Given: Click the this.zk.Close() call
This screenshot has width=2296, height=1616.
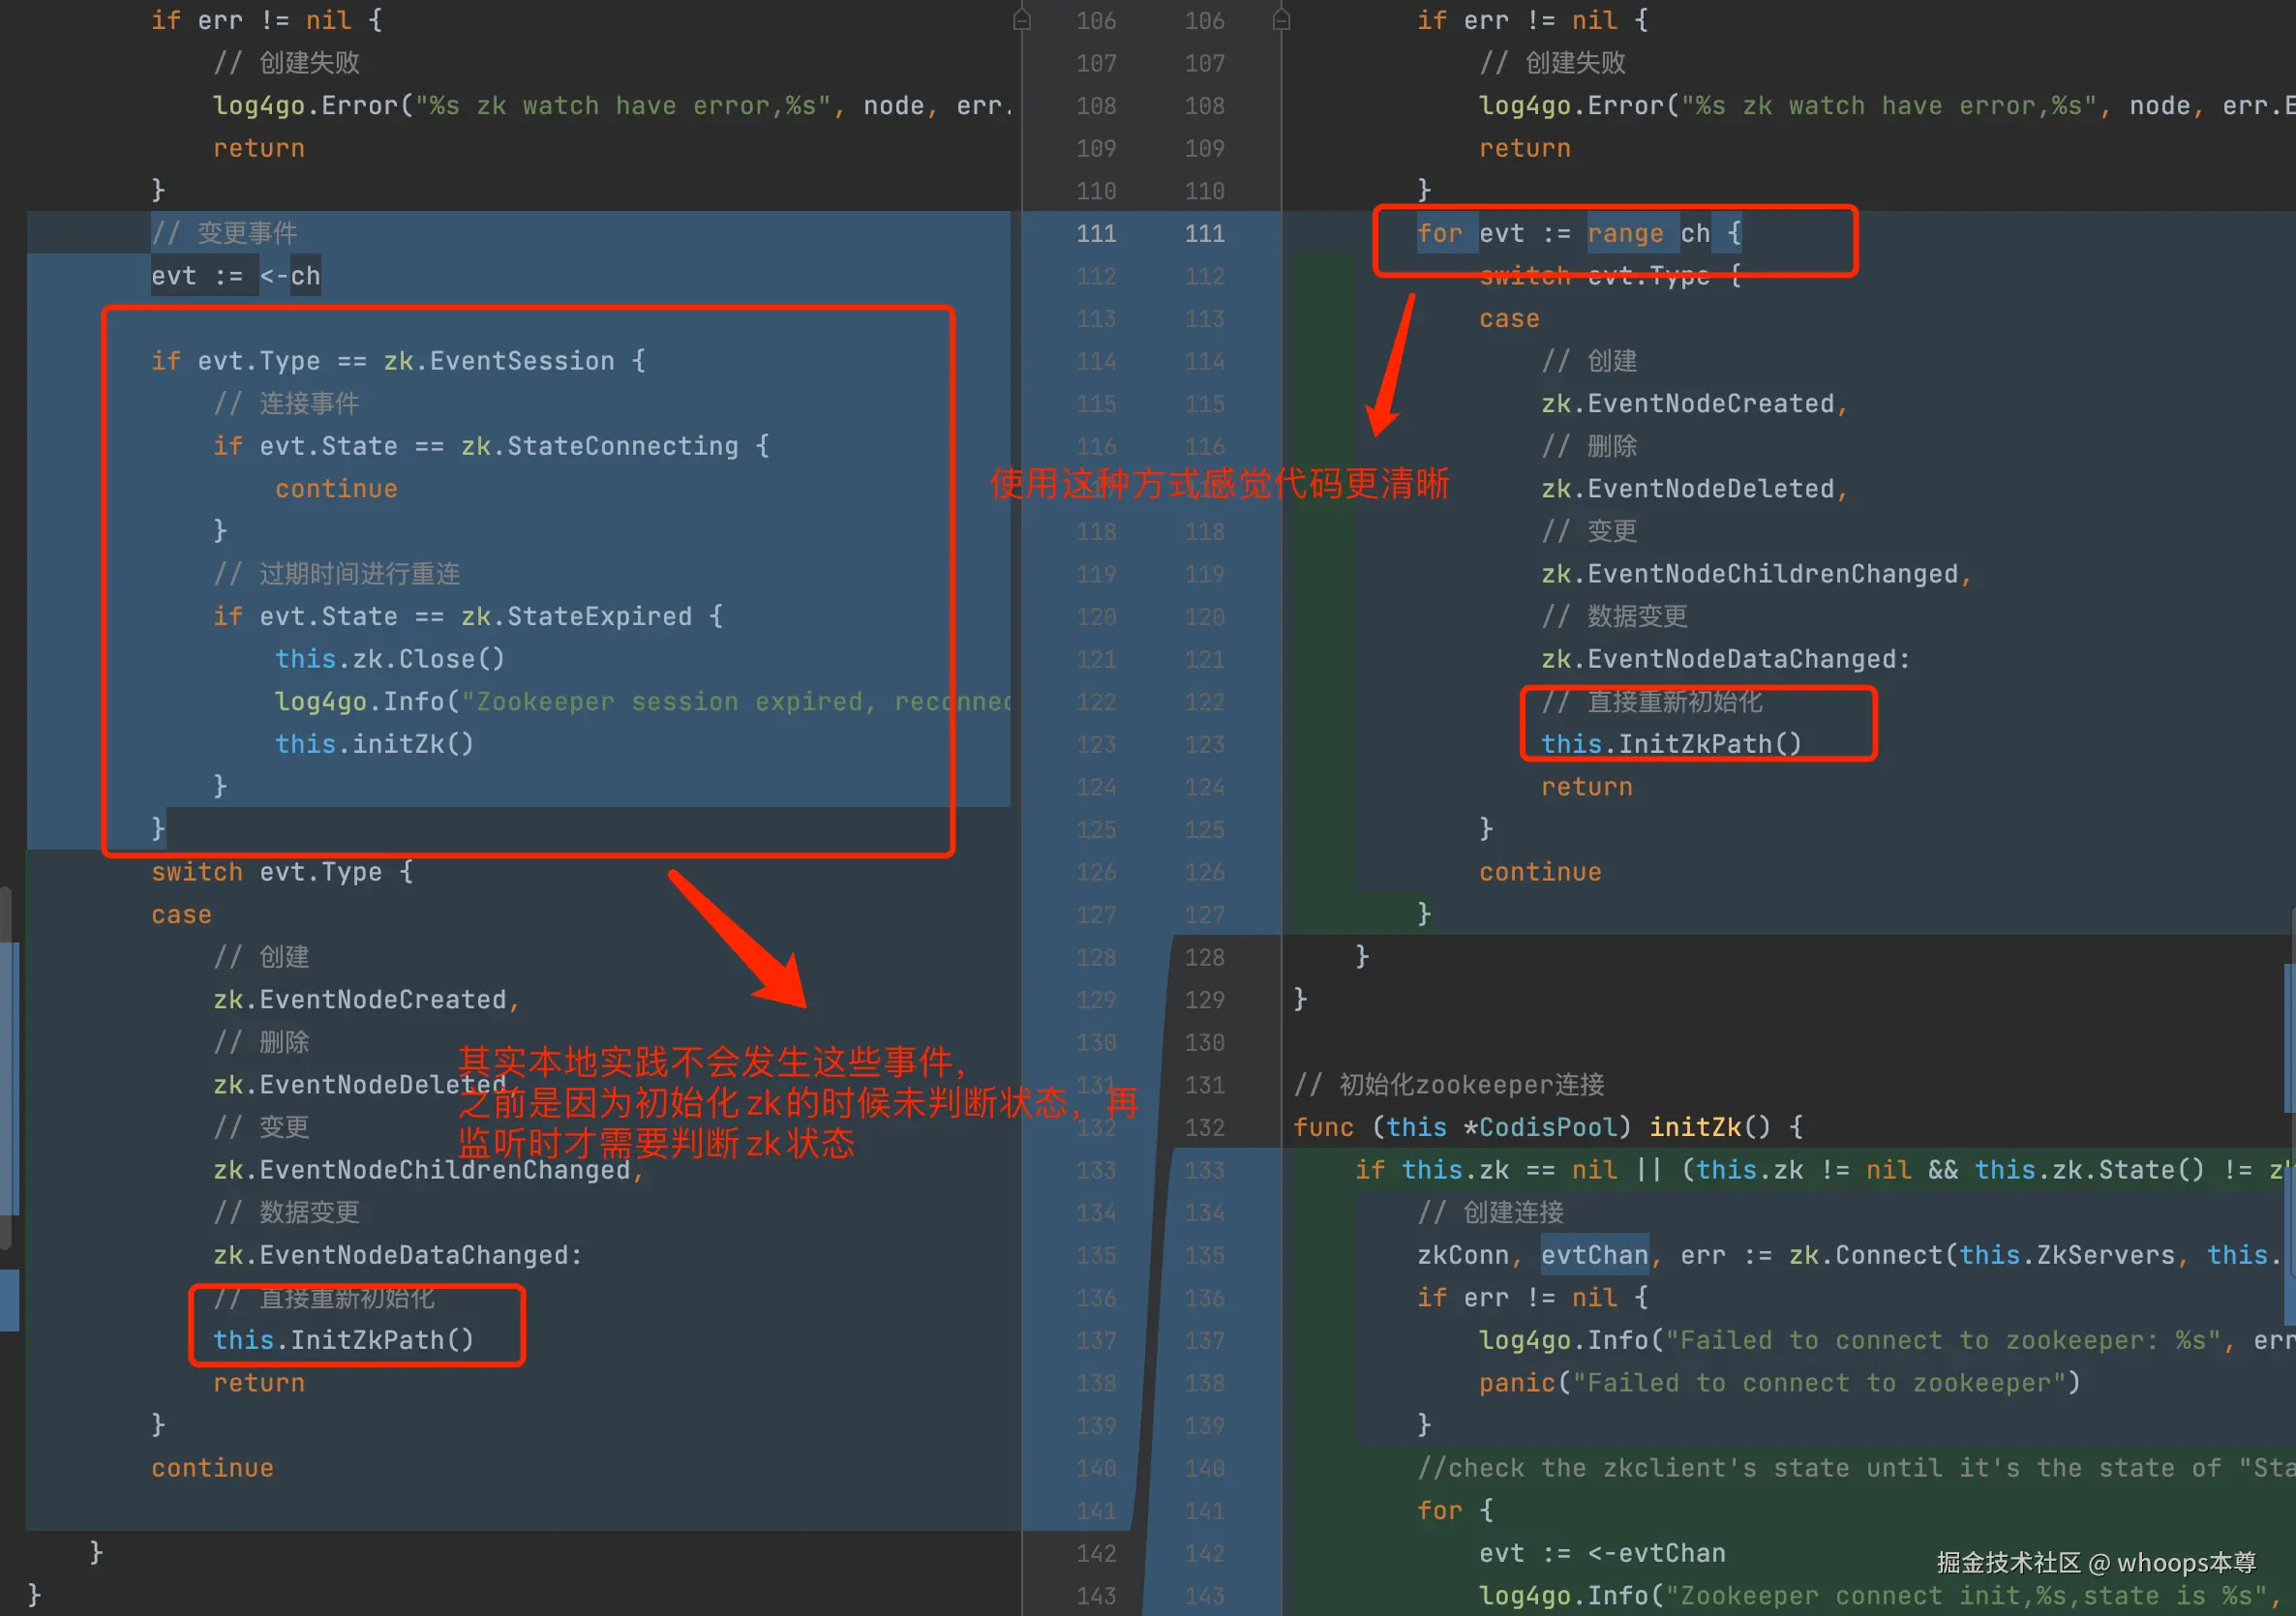Looking at the screenshot, I should (389, 659).
